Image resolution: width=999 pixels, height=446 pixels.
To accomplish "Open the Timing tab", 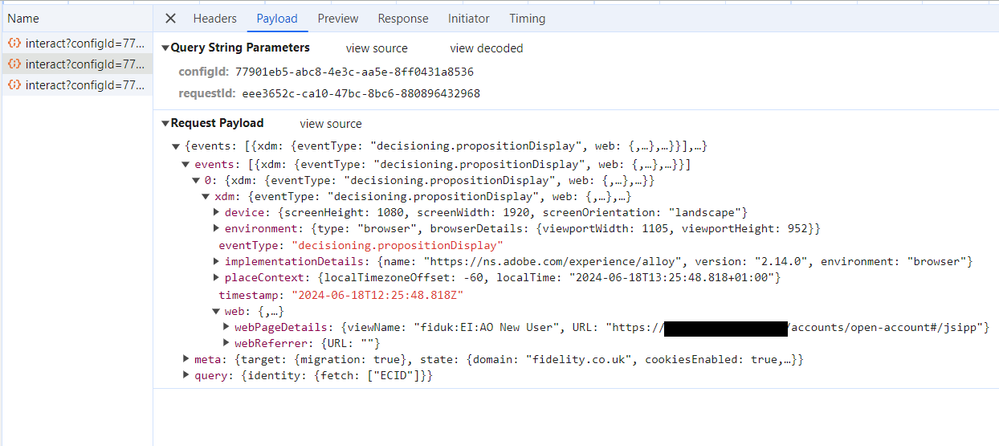I will point(527,19).
